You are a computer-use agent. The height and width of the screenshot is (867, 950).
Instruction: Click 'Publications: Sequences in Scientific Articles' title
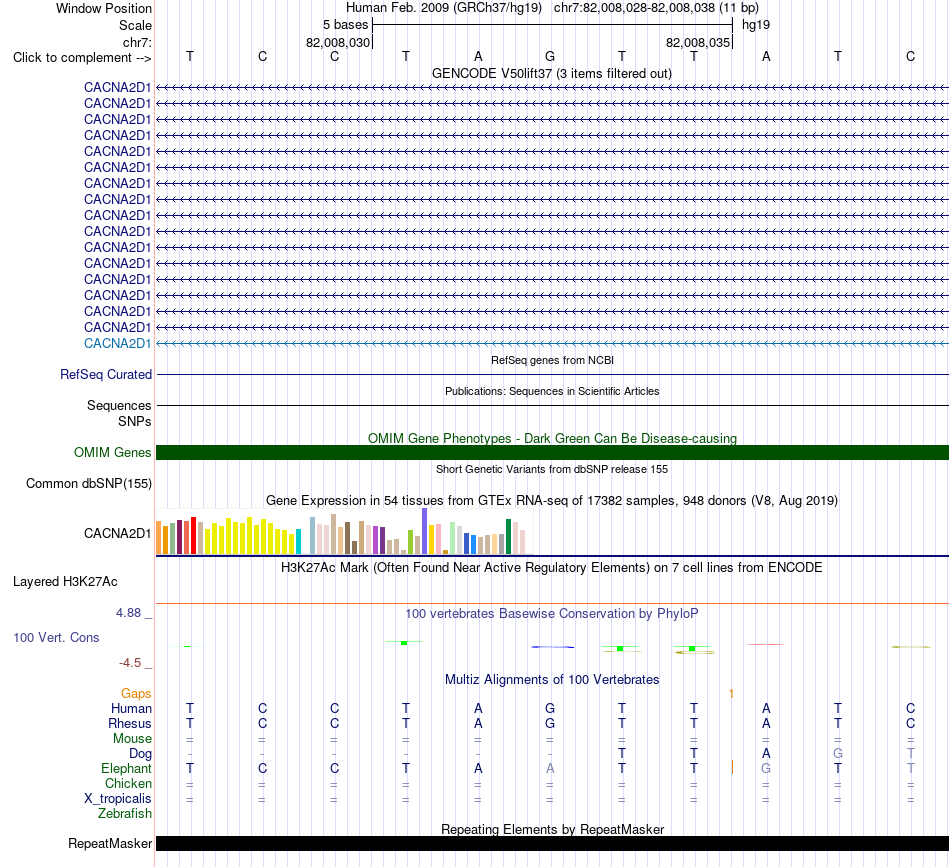552,391
